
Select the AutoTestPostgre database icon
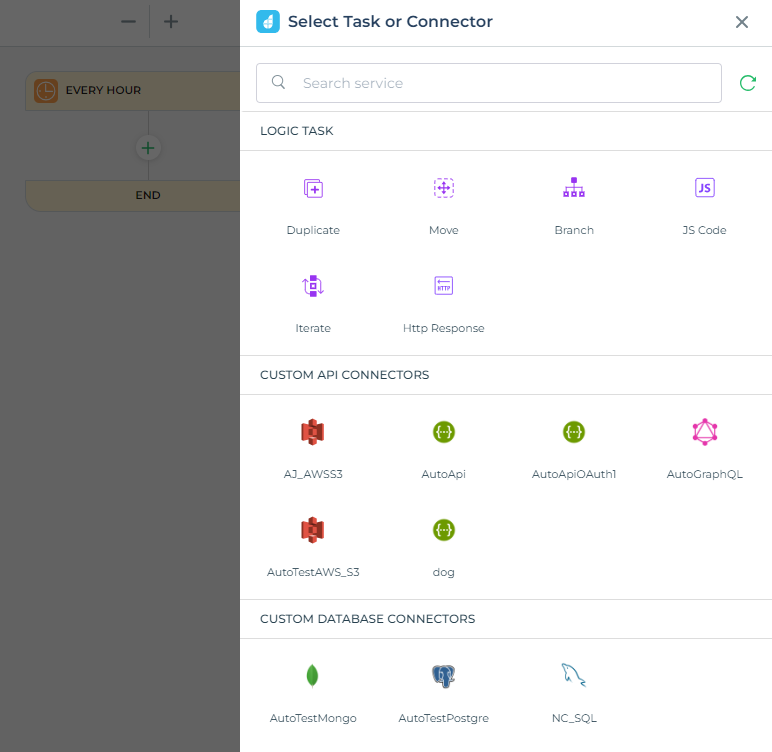tap(444, 676)
